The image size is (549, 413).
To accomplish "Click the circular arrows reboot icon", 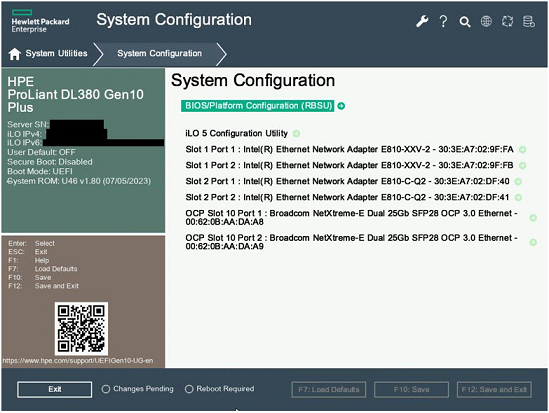I will [x=507, y=21].
